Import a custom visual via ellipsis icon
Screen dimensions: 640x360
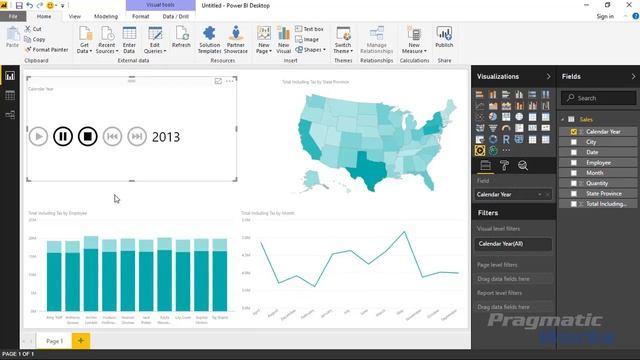[506, 150]
